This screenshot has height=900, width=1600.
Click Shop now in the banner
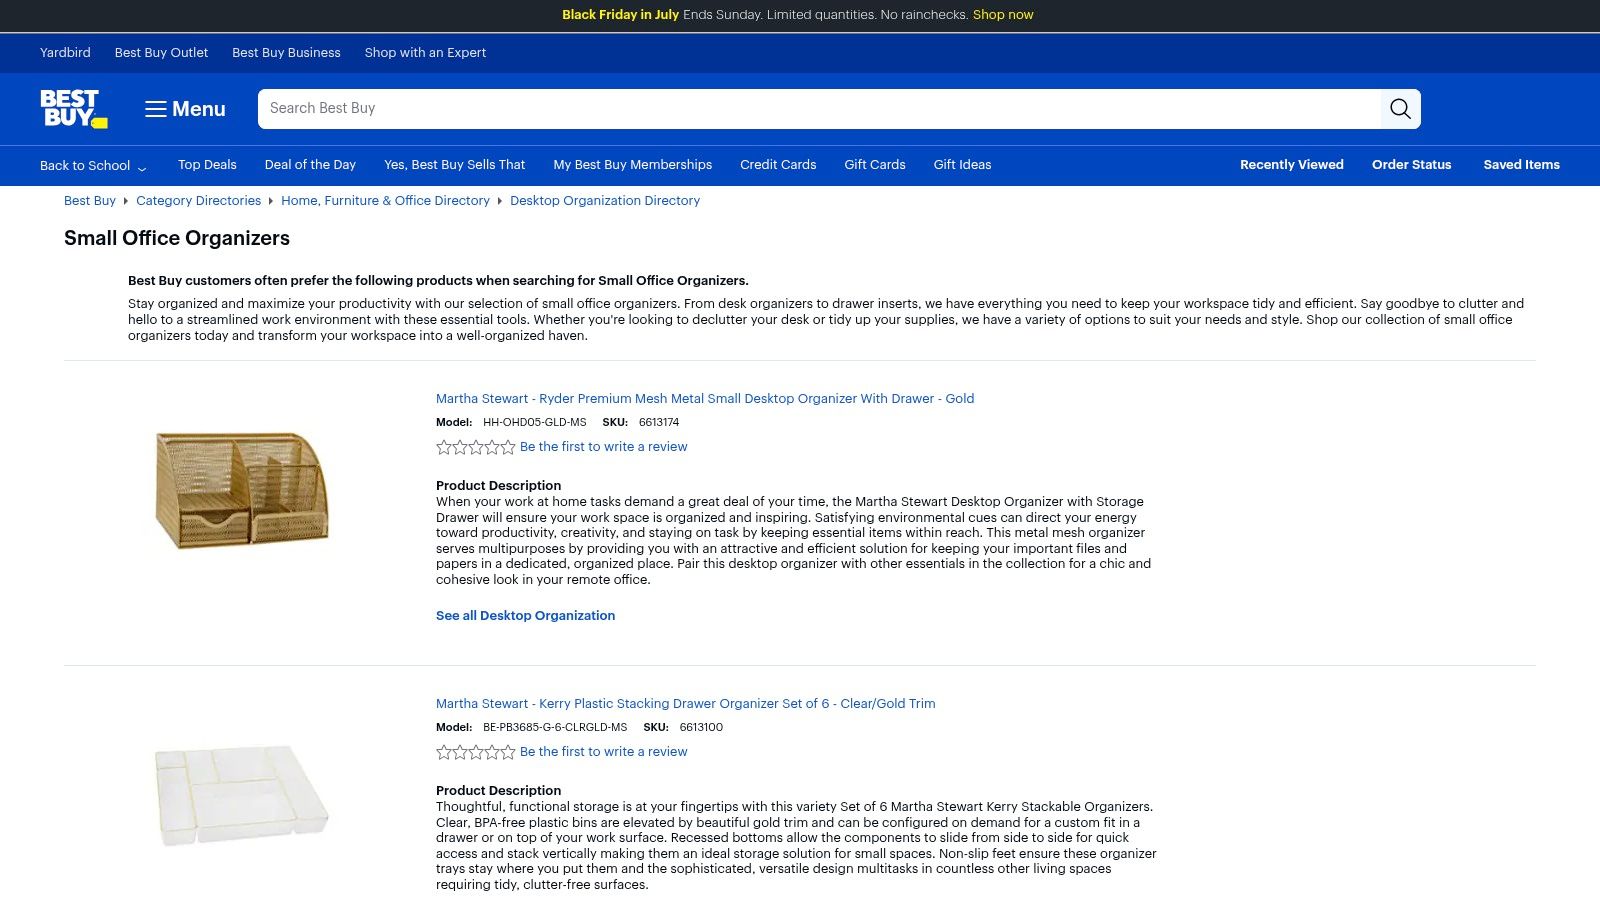1003,15
